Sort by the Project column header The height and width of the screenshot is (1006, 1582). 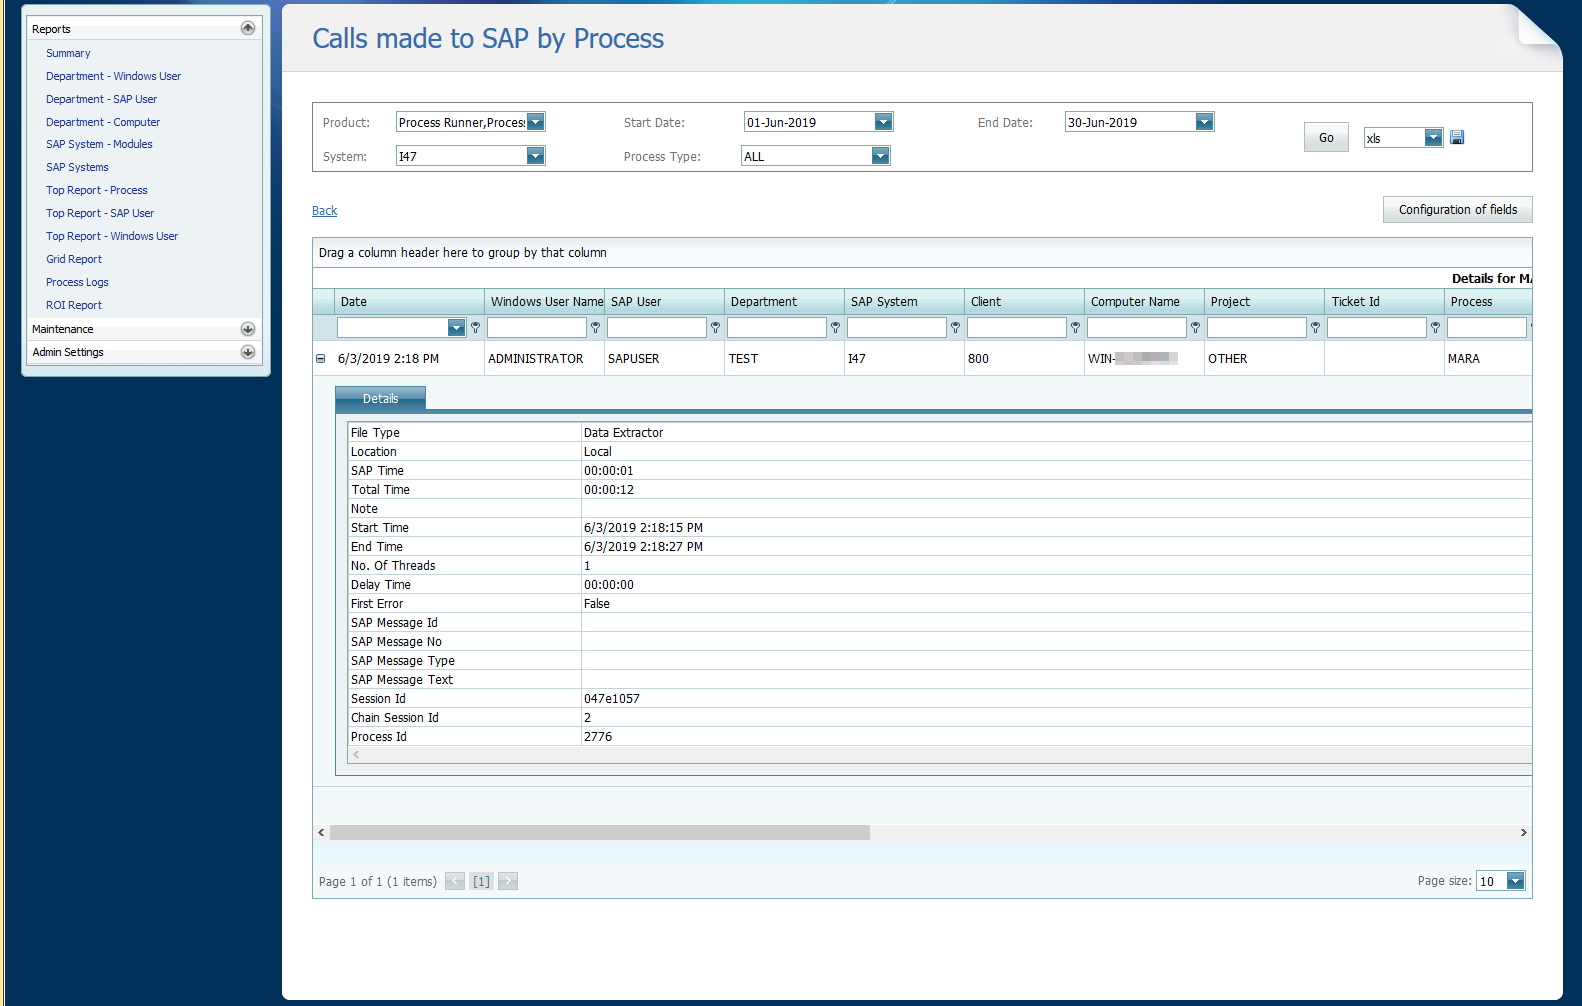1264,301
